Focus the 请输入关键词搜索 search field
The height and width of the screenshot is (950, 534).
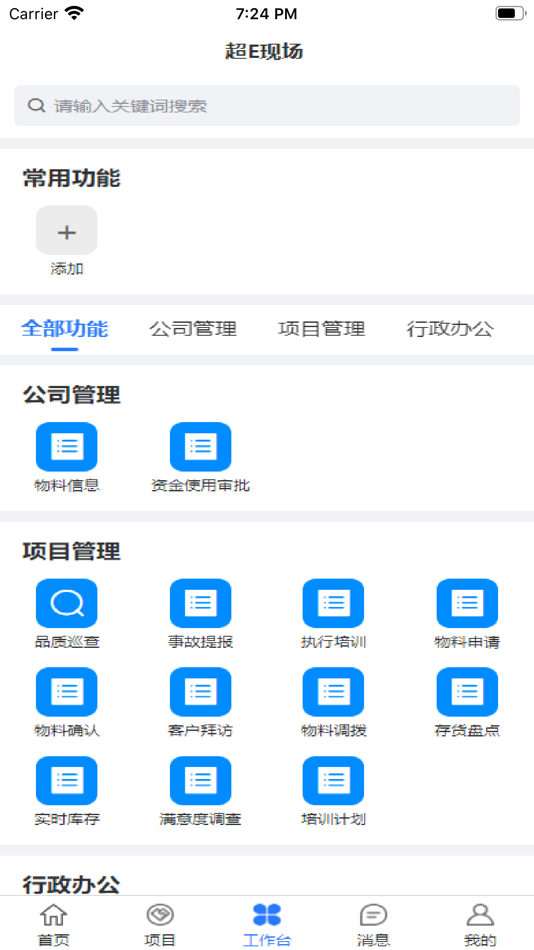tap(267, 105)
